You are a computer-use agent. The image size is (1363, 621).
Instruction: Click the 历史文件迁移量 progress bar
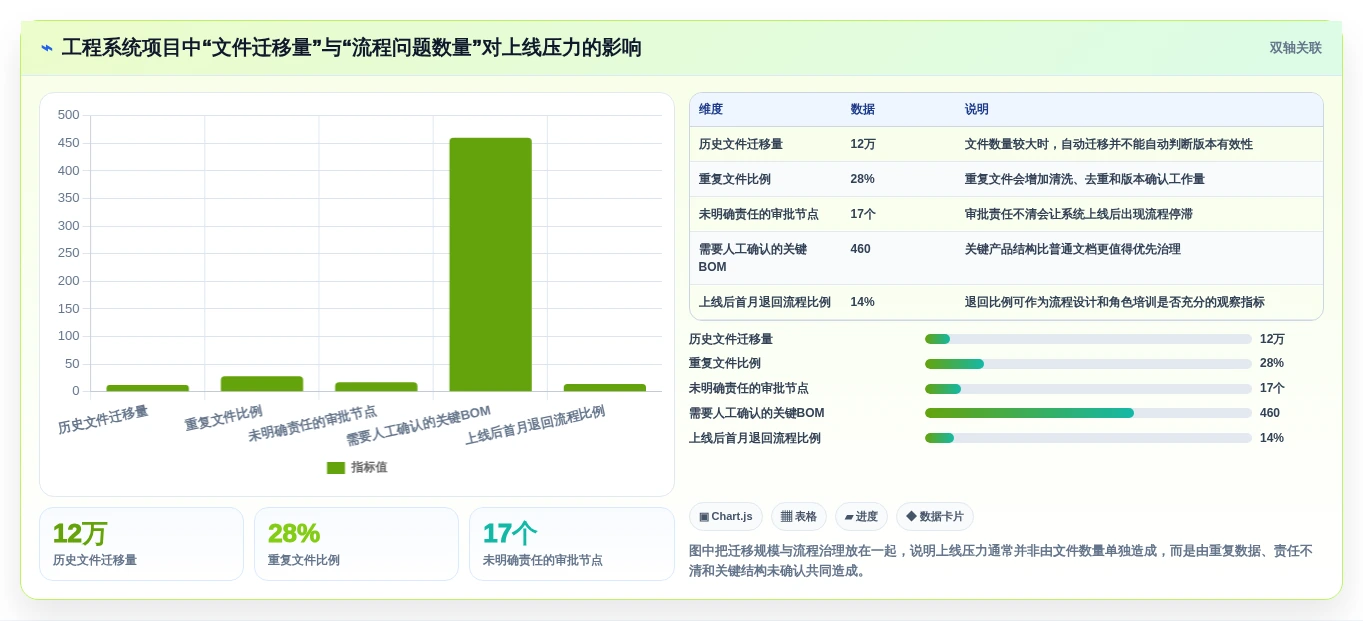click(x=1088, y=339)
